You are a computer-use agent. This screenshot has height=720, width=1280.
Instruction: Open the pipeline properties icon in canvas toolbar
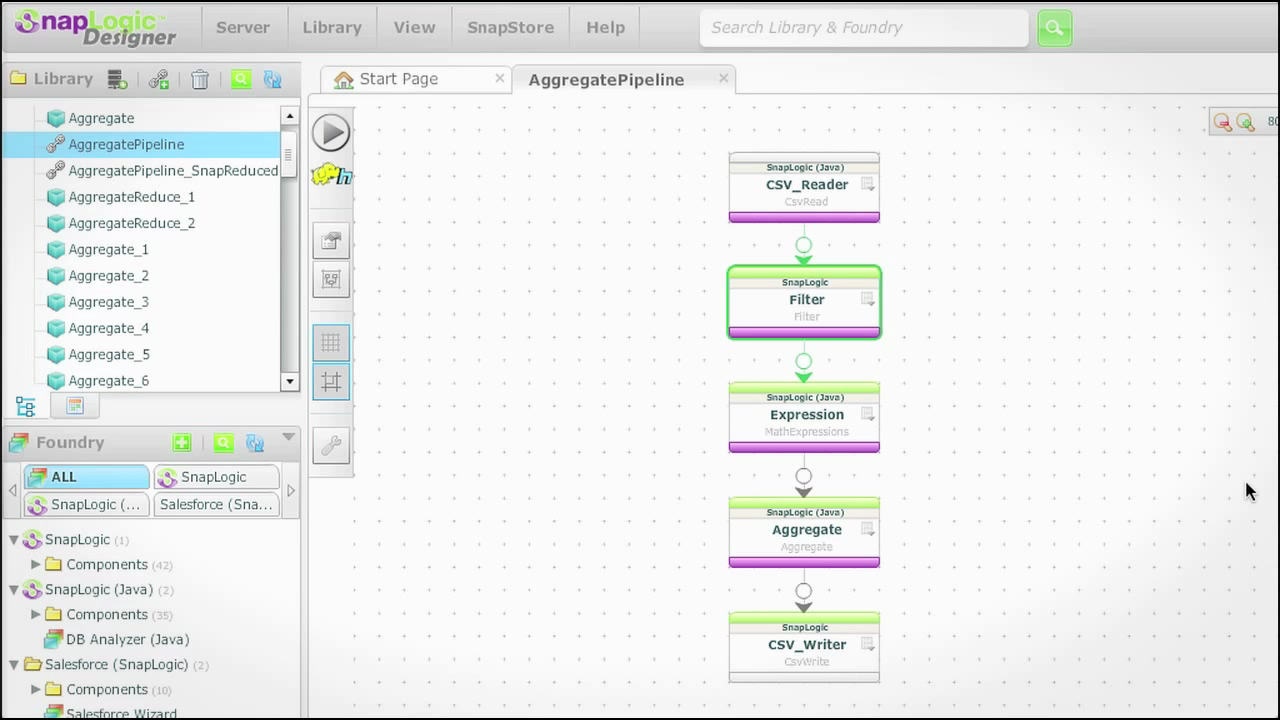(331, 241)
